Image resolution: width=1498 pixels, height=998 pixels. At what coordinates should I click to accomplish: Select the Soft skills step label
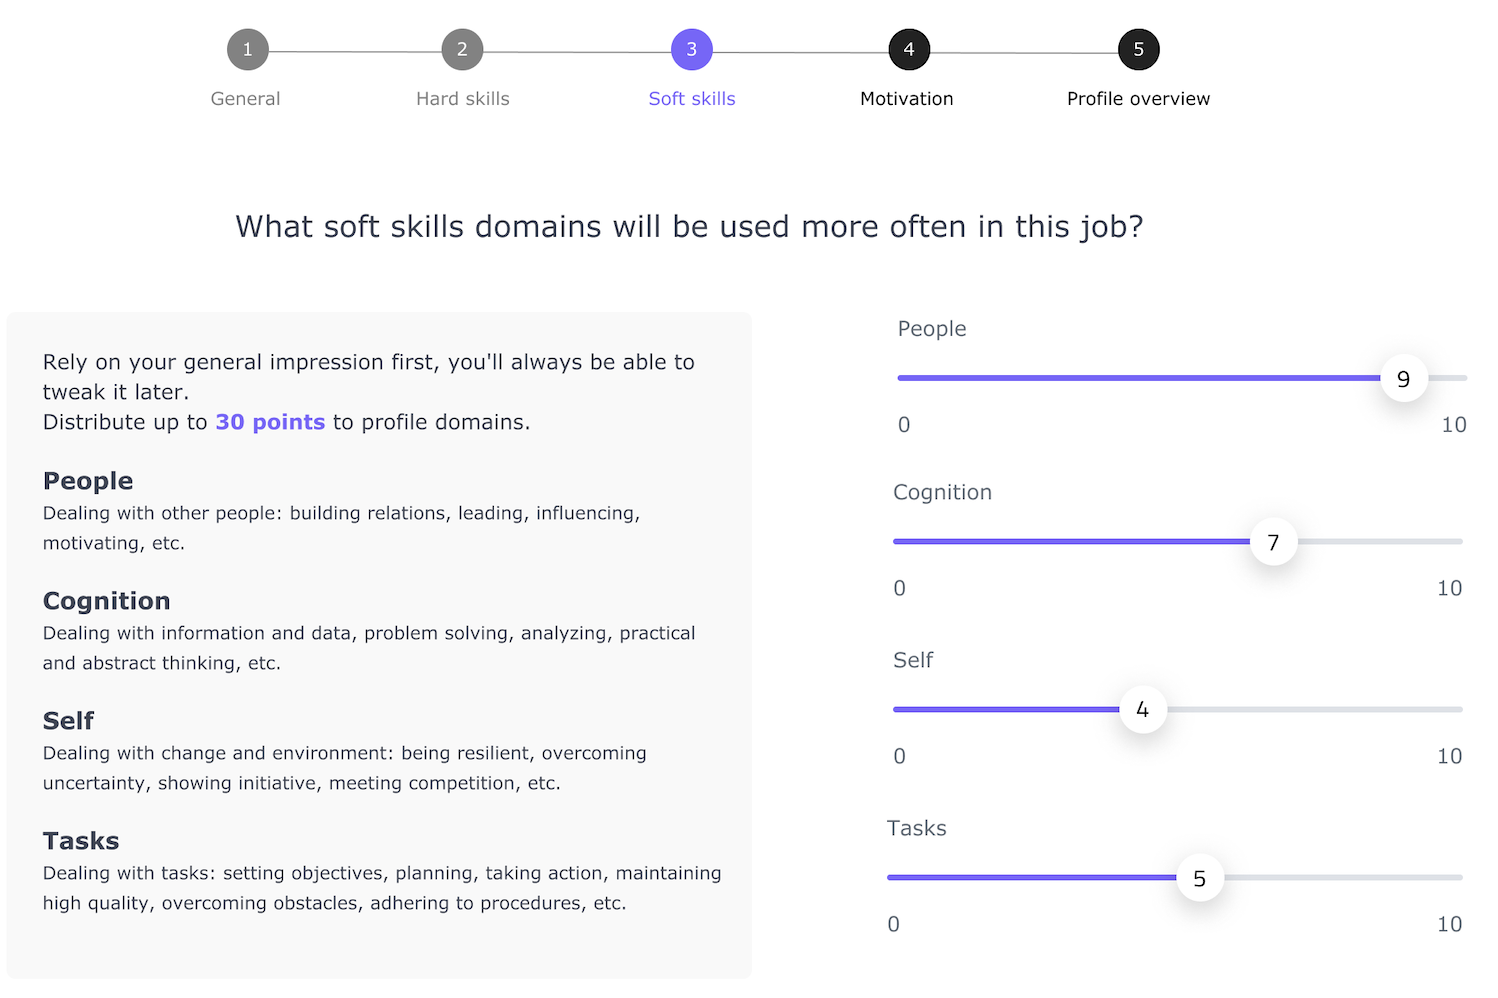(x=692, y=99)
